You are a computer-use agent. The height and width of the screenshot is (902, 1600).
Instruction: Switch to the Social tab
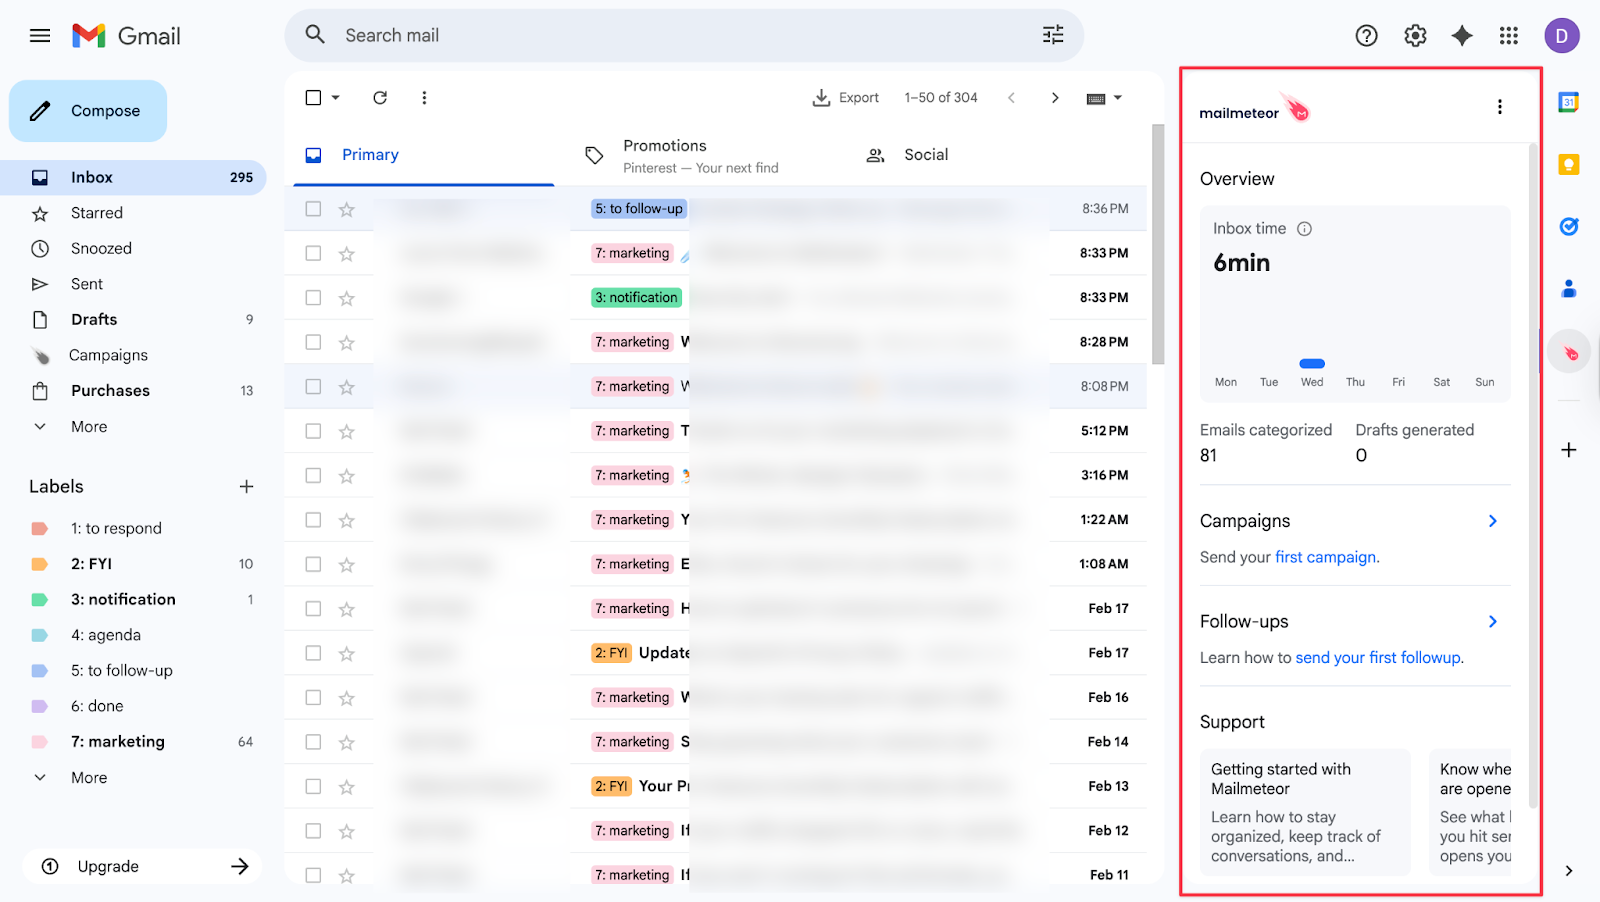pyautogui.click(x=925, y=154)
